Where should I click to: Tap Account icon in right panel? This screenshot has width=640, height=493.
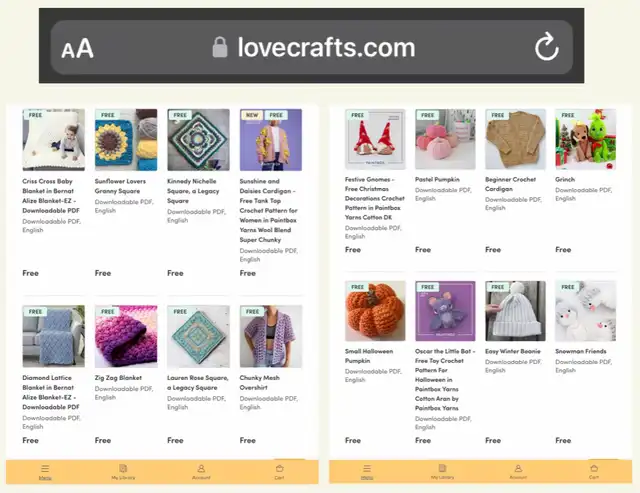517,471
